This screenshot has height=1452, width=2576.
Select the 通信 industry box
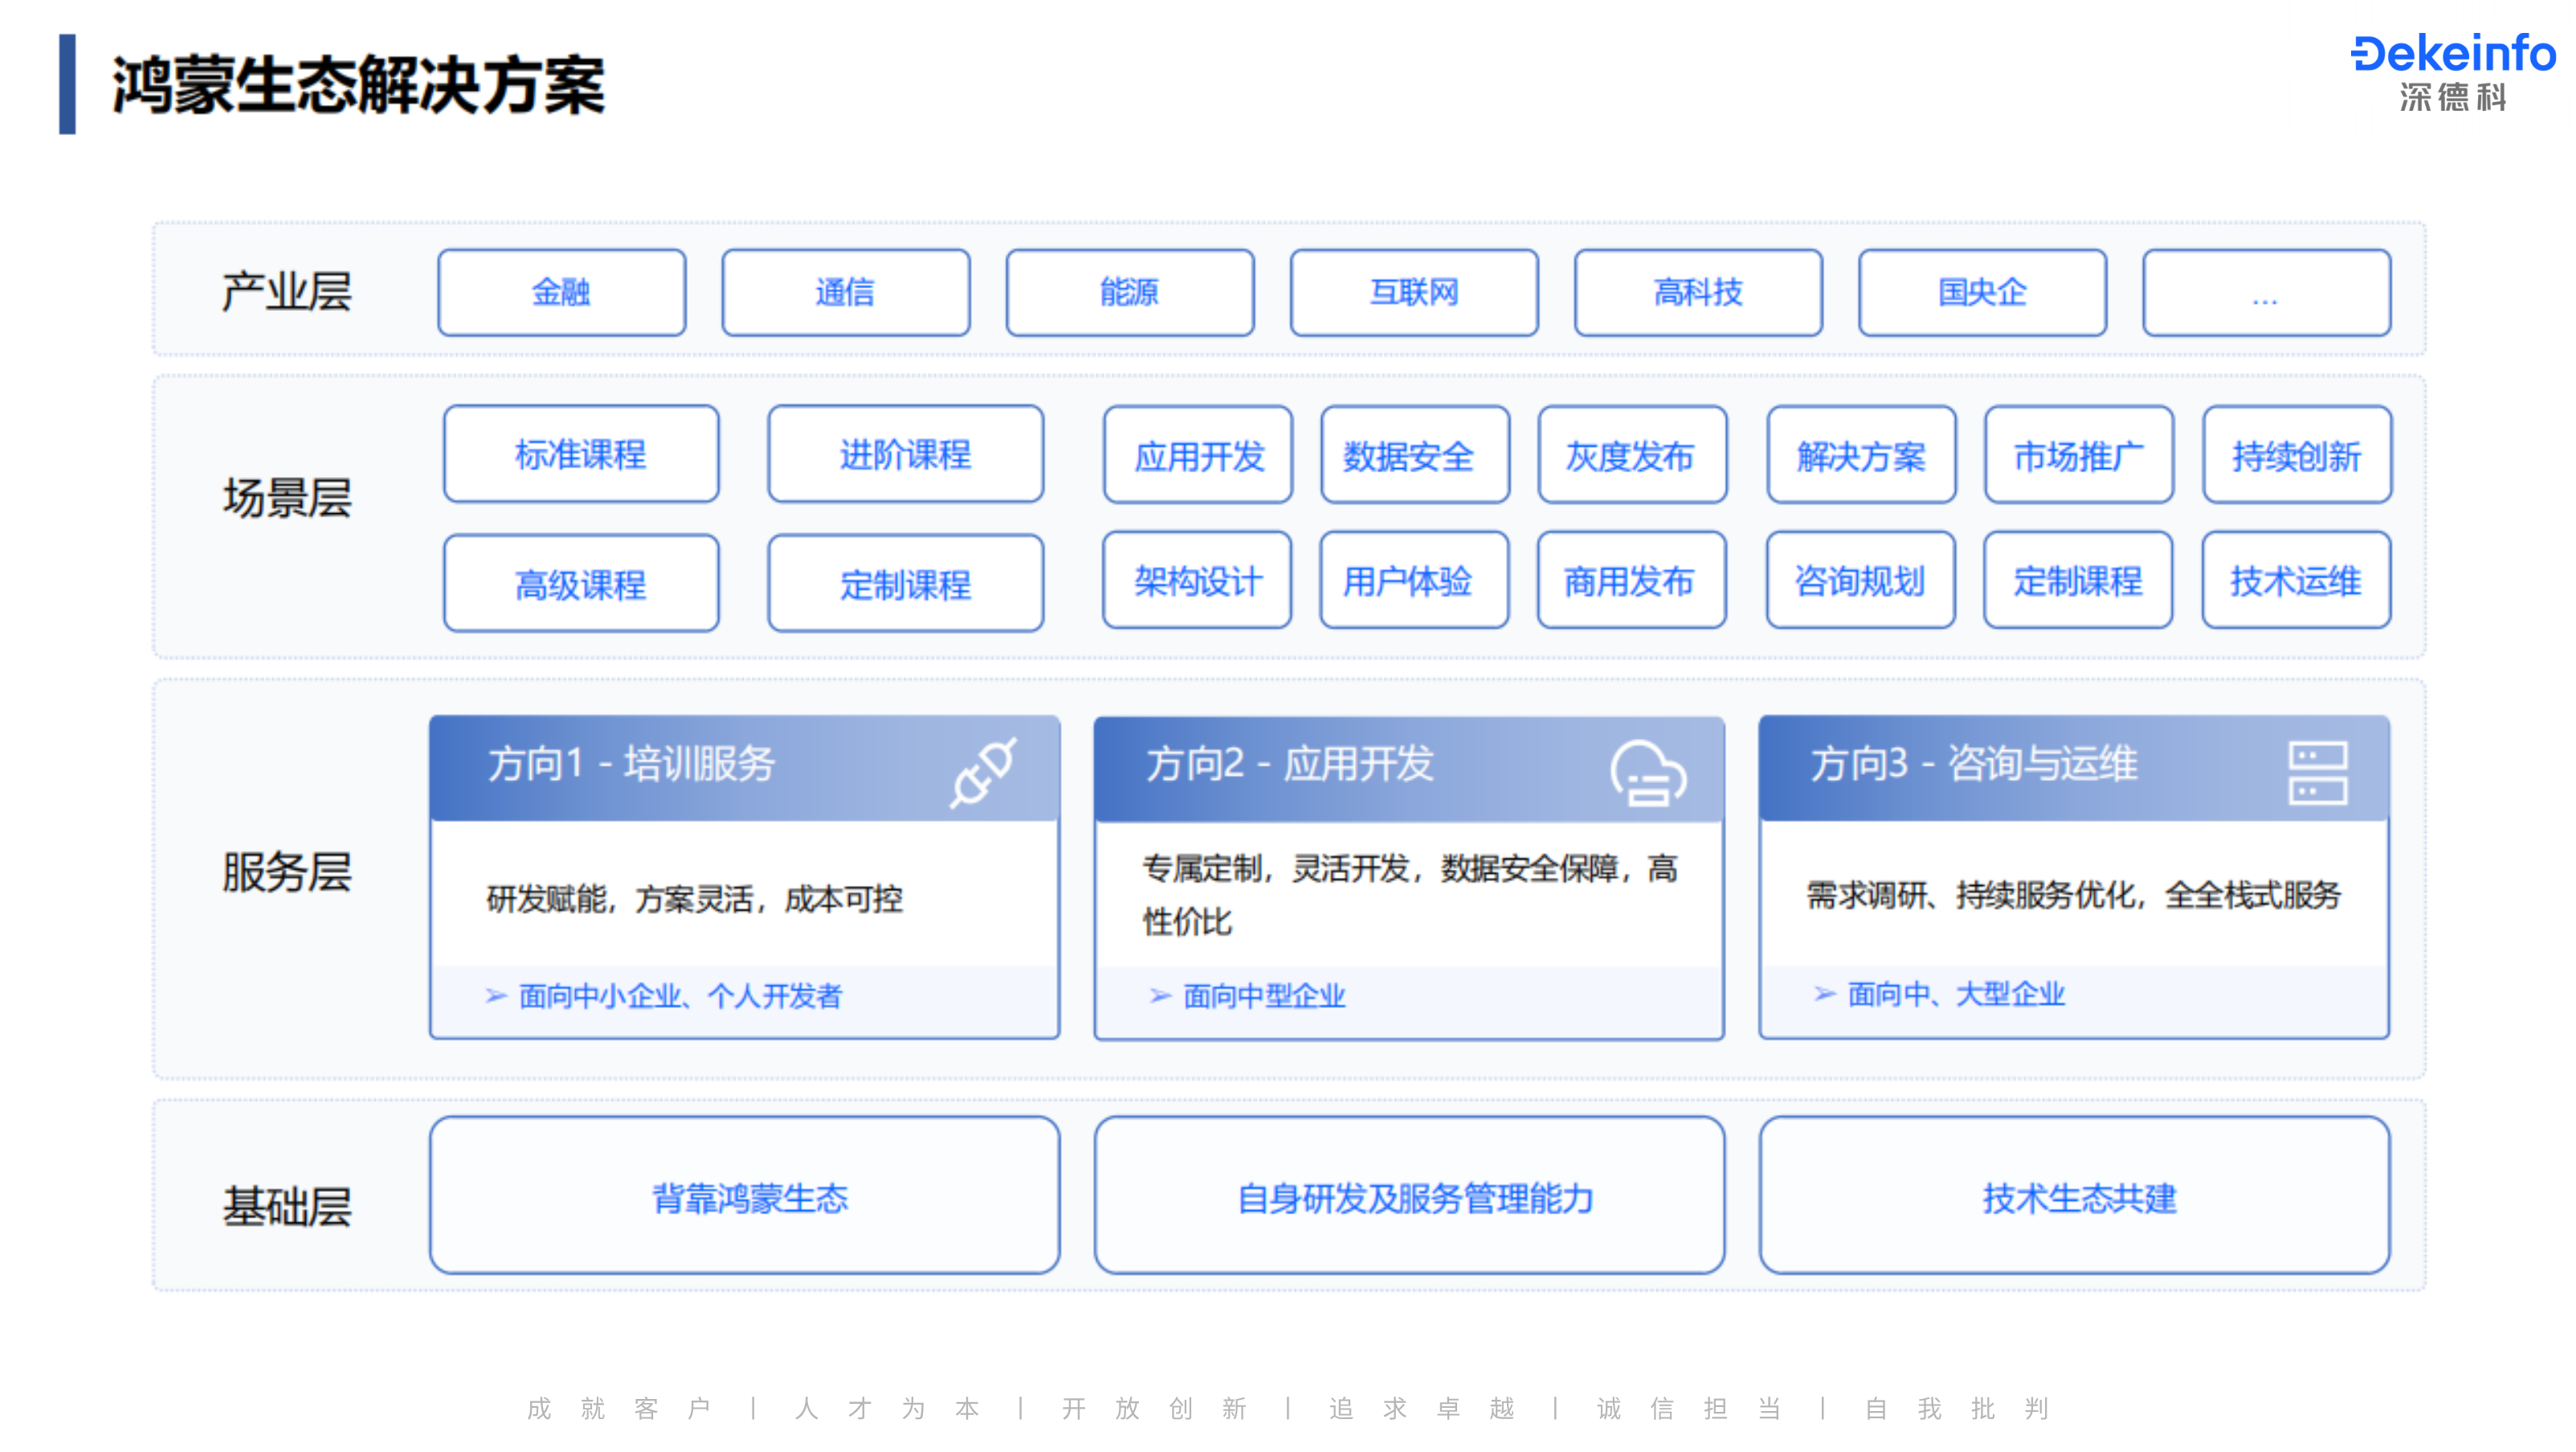tap(845, 292)
